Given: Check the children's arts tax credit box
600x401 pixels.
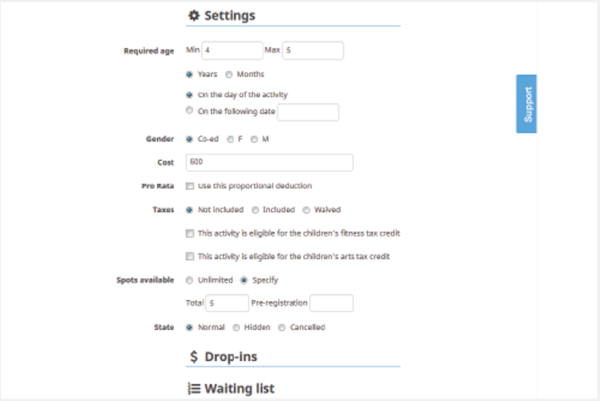Looking at the screenshot, I should tap(190, 256).
